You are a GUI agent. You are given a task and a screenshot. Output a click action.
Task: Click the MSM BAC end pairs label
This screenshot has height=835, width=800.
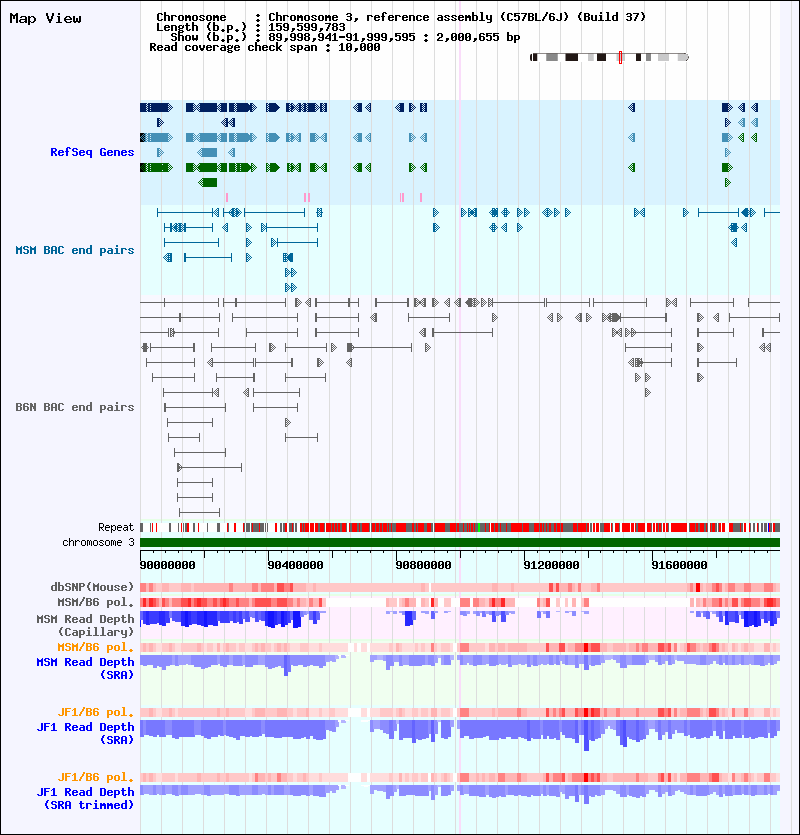click(75, 250)
